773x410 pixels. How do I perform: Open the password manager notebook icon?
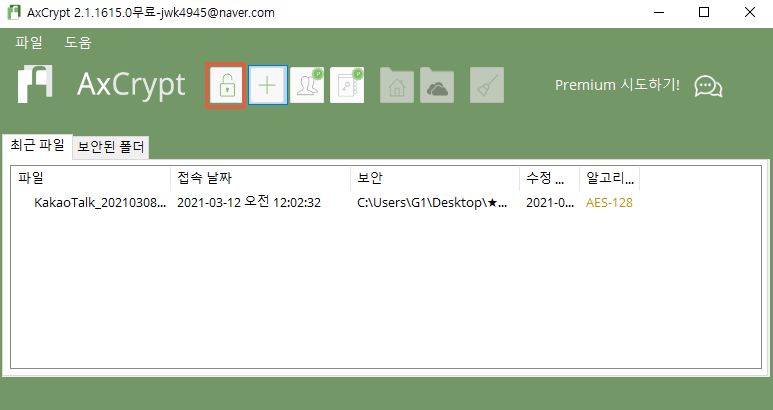pos(347,85)
